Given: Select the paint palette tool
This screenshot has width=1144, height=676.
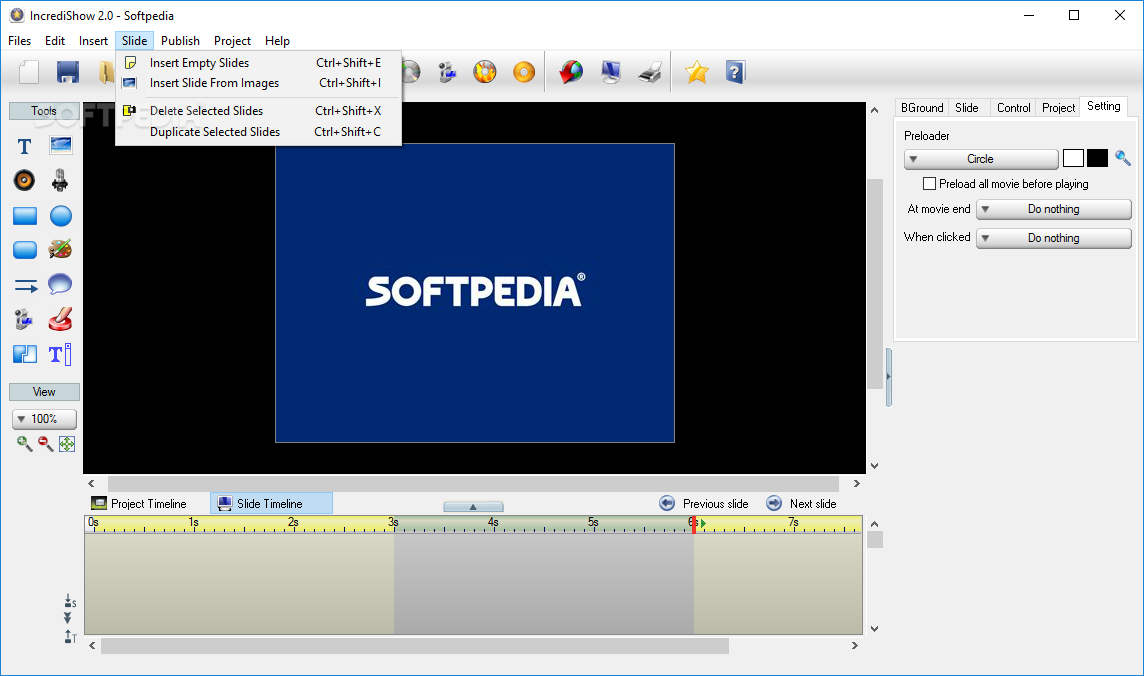Looking at the screenshot, I should [x=60, y=249].
